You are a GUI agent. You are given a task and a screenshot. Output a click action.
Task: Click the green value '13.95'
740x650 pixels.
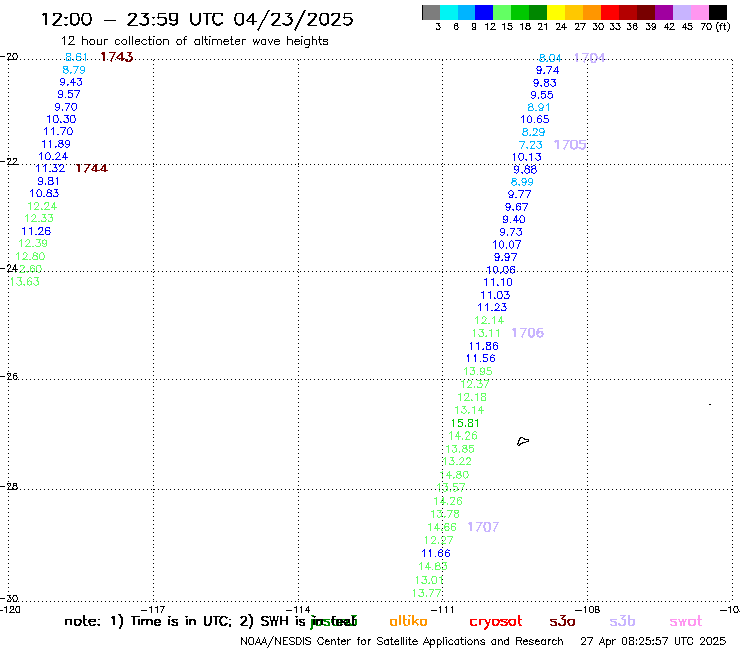click(x=478, y=371)
